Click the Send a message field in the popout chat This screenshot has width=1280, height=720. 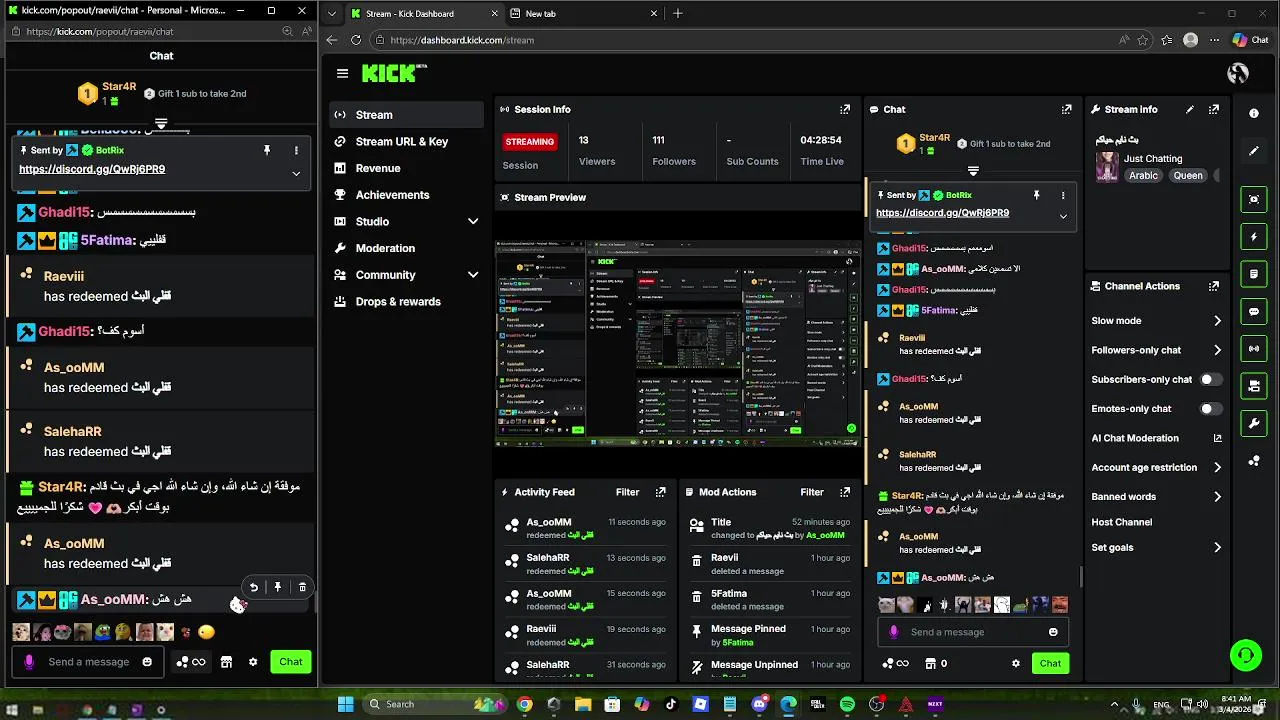tap(89, 662)
